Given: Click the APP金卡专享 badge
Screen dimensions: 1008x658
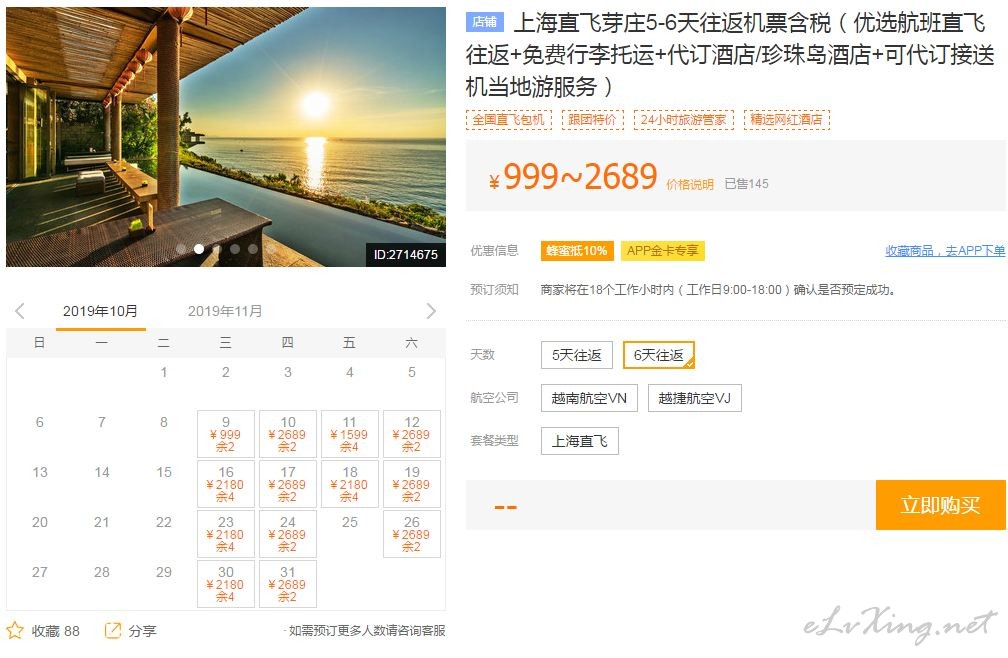Looking at the screenshot, I should pos(662,251).
